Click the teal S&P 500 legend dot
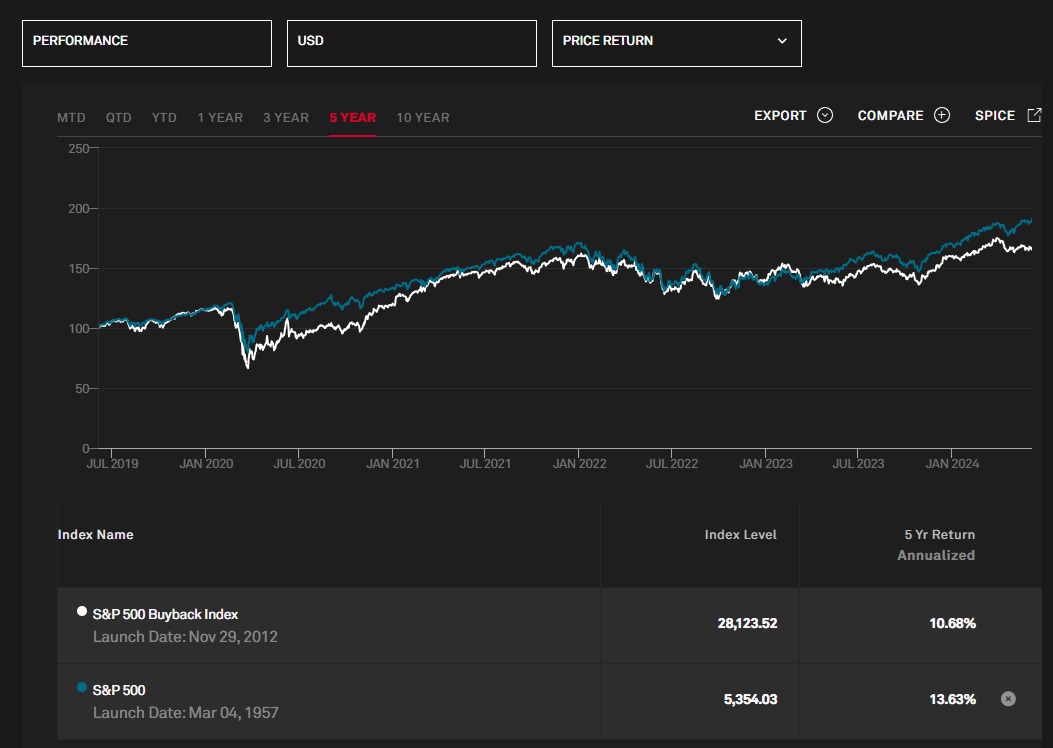Viewport: 1053px width, 748px height. pyautogui.click(x=80, y=688)
